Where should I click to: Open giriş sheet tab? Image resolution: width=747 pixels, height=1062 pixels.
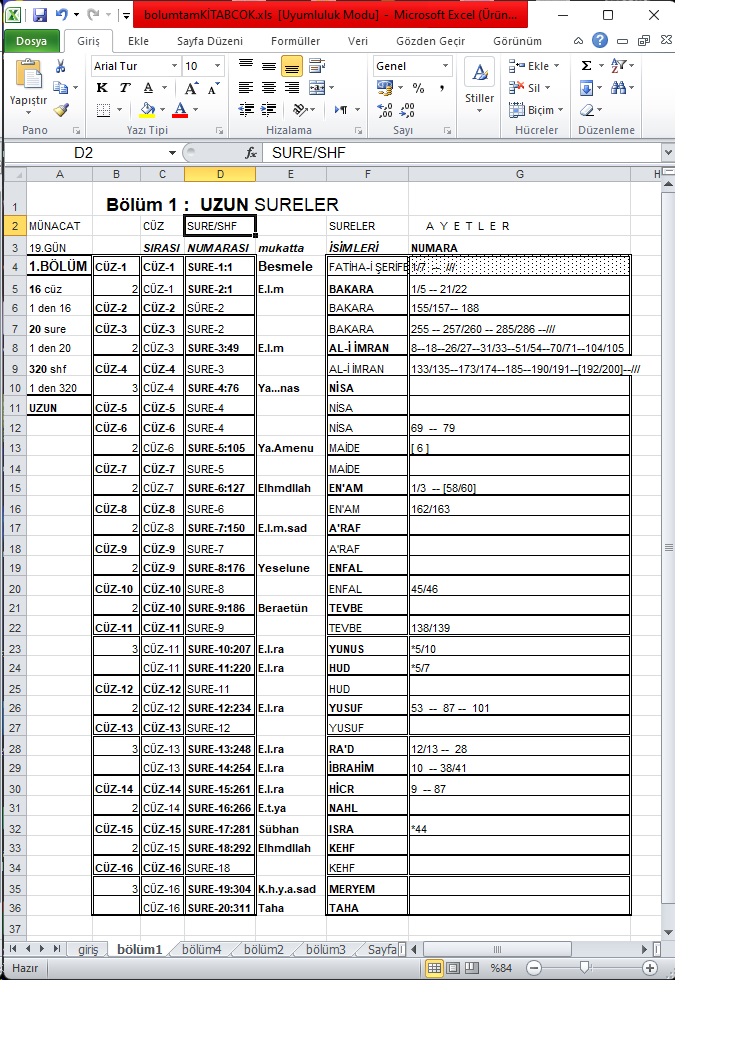coord(88,950)
